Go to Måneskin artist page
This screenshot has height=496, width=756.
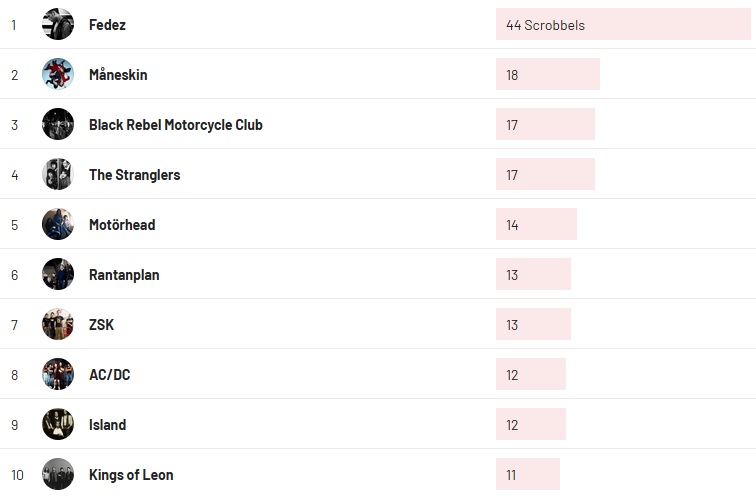click(x=118, y=75)
